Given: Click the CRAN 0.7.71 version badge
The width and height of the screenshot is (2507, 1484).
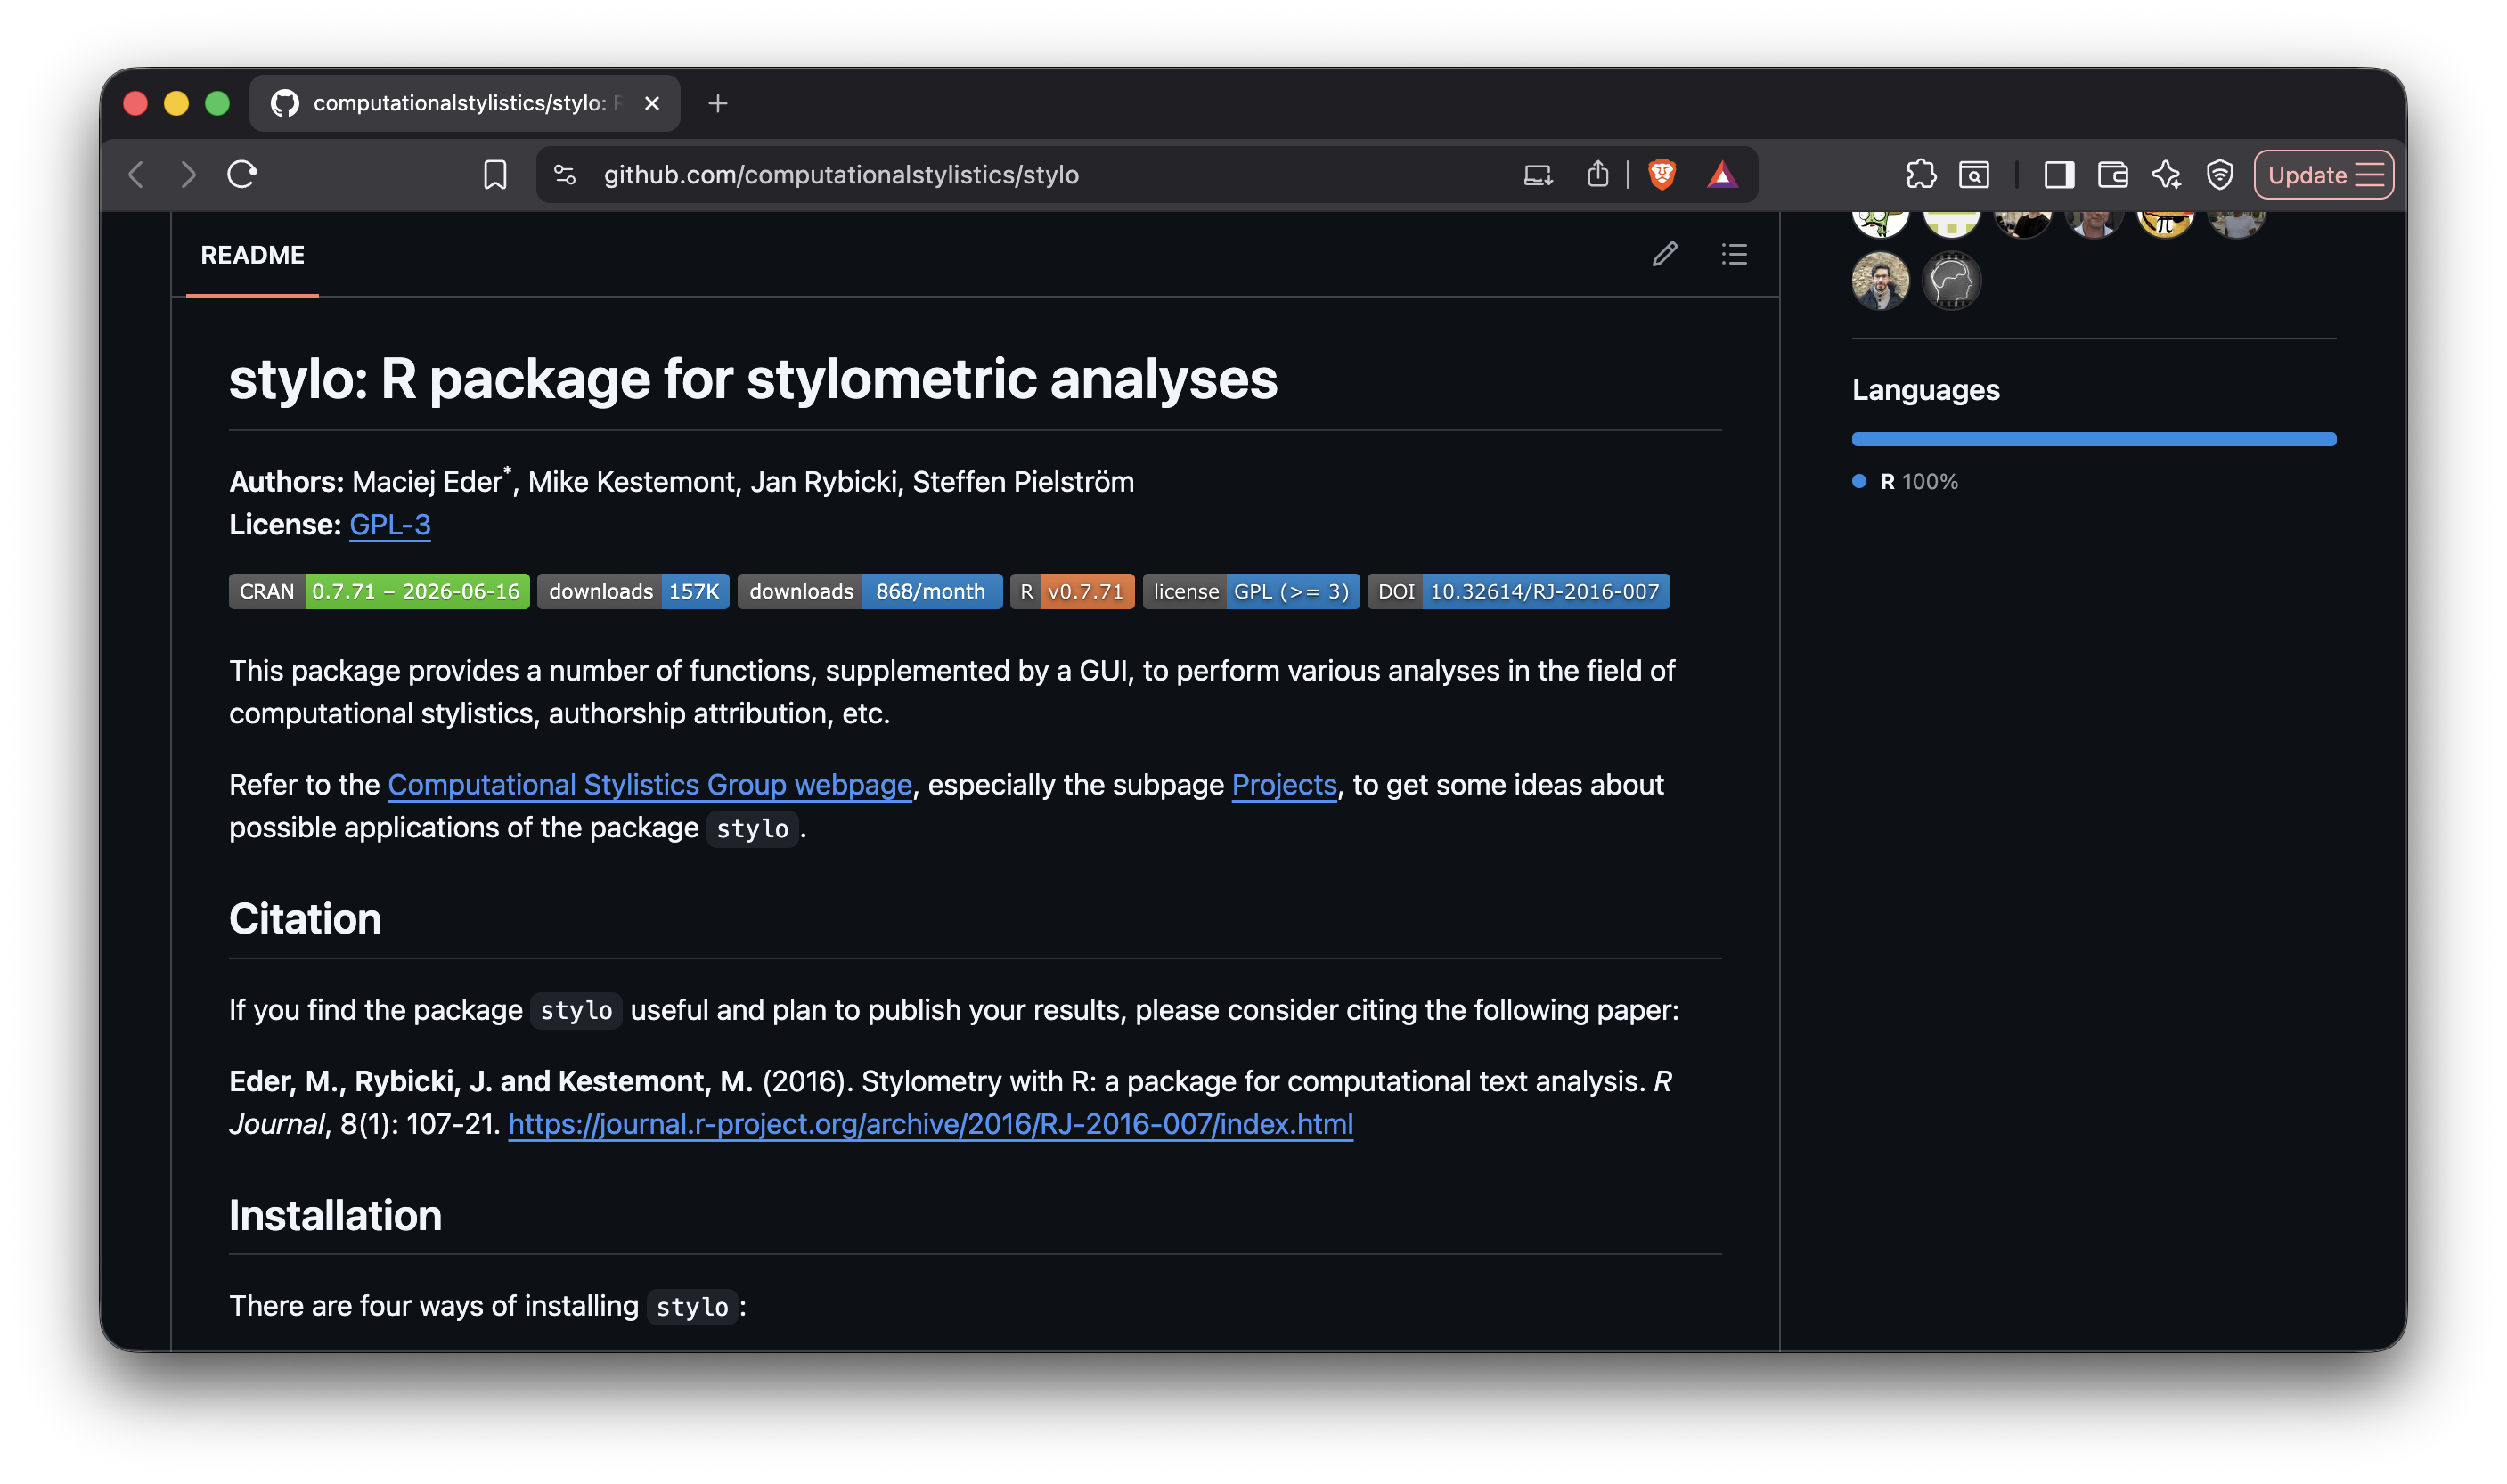Looking at the screenshot, I should pyautogui.click(x=379, y=591).
